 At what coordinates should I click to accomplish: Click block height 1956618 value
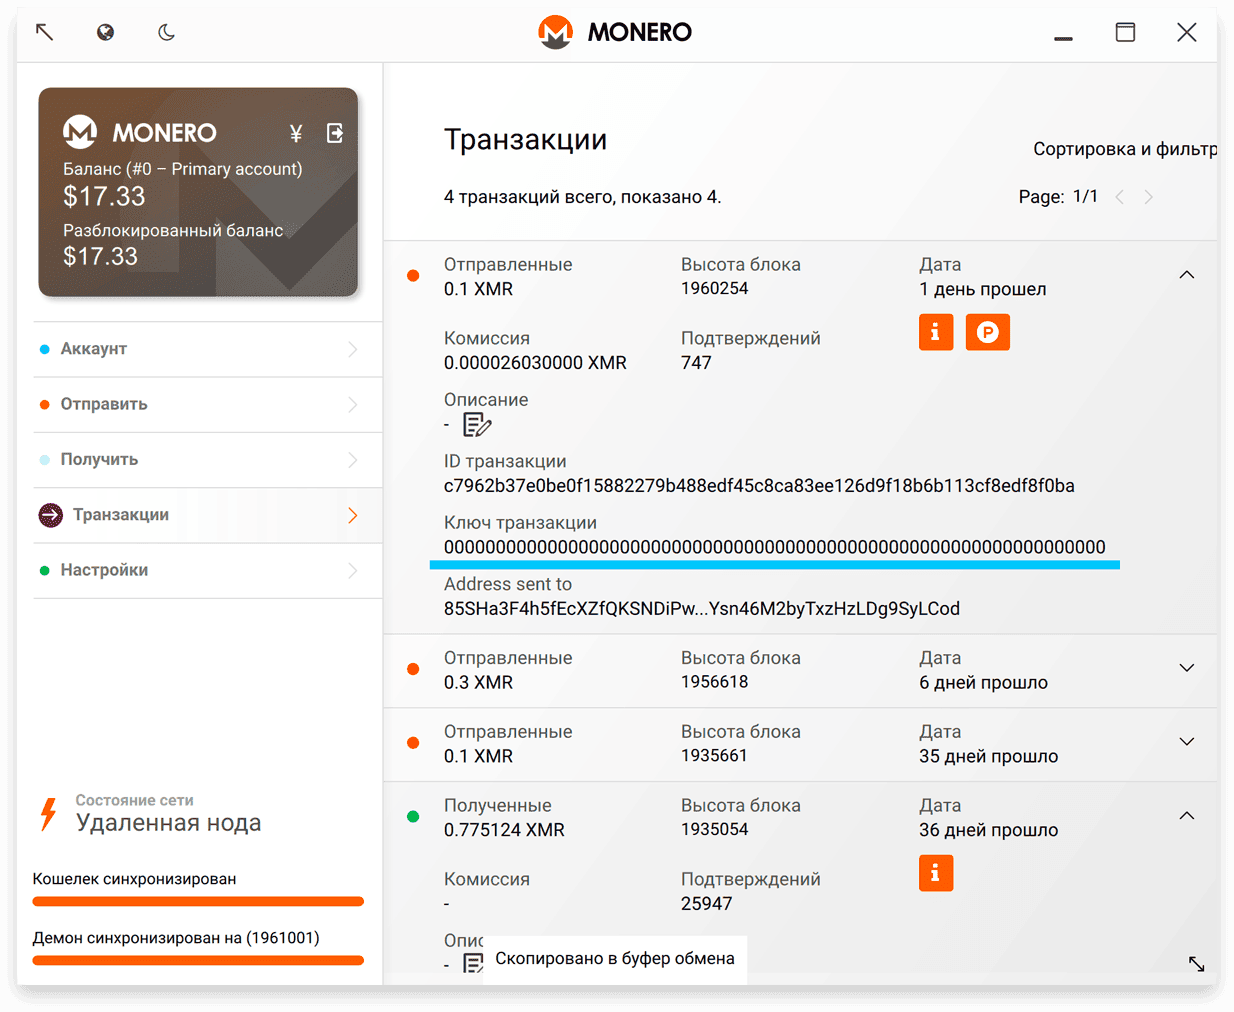click(x=715, y=682)
